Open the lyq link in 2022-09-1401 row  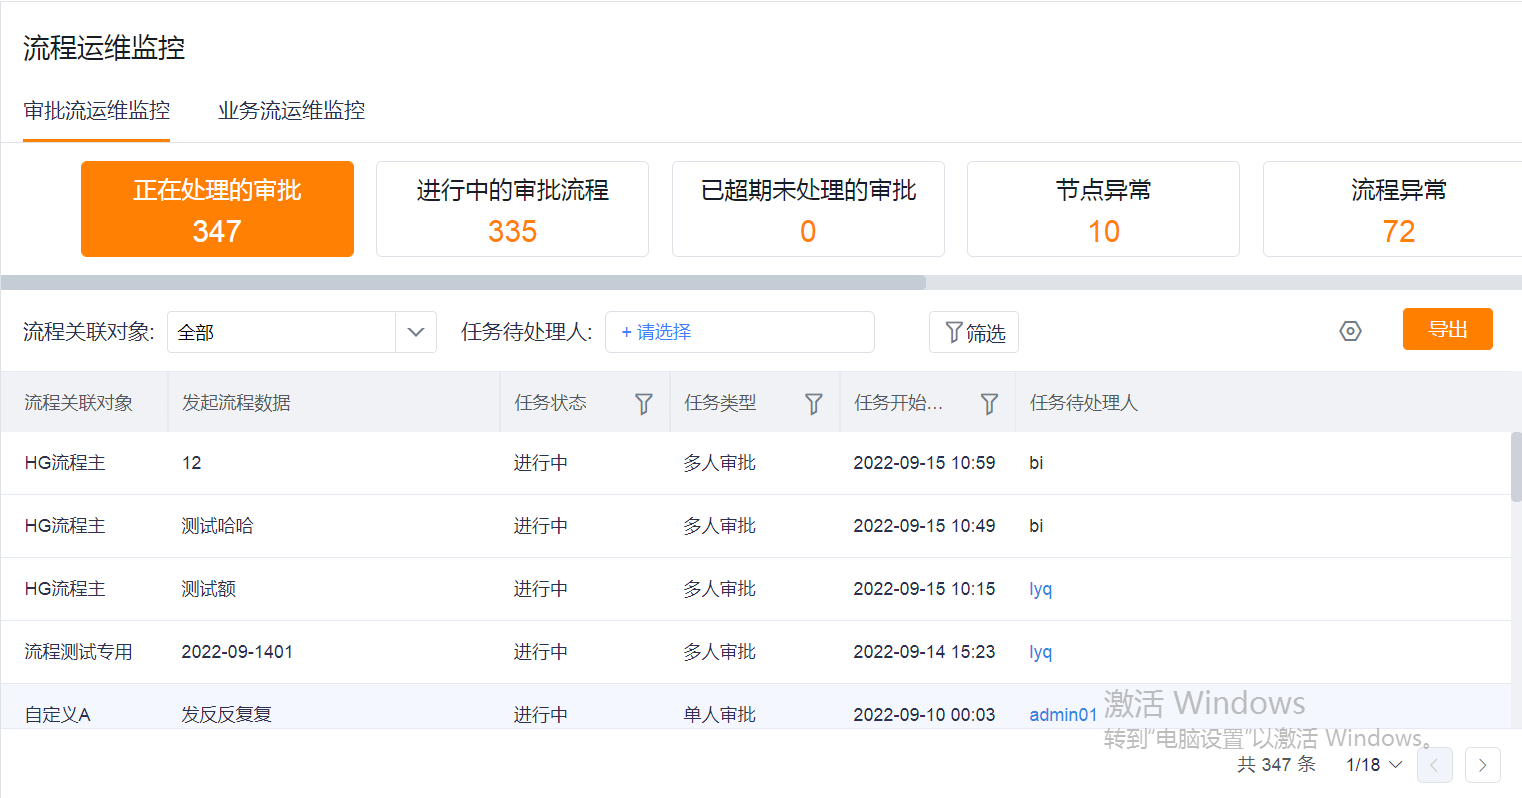[x=1041, y=652]
